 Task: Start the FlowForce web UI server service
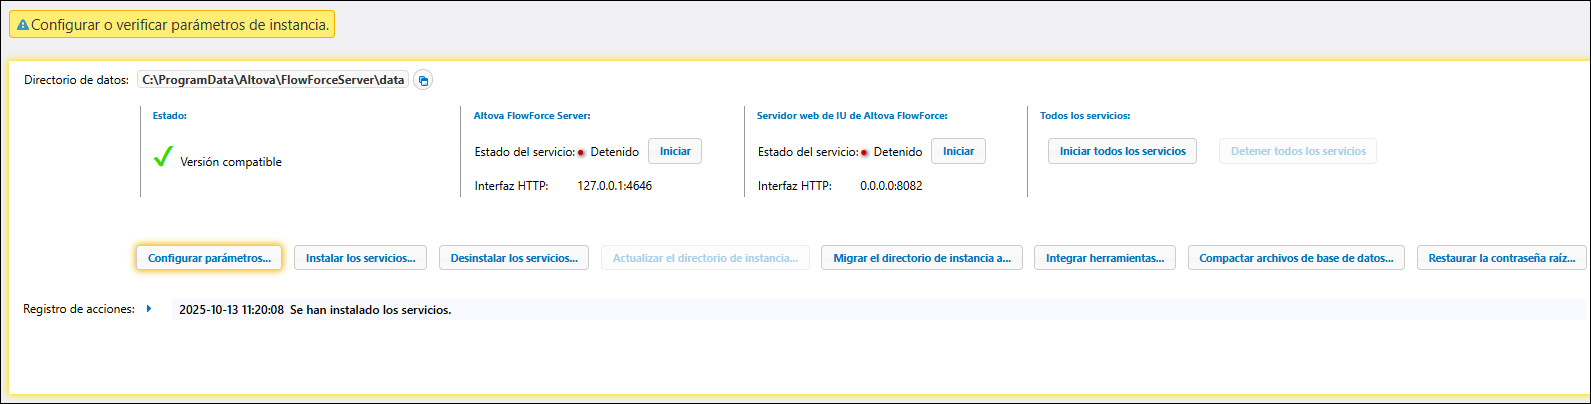point(958,151)
